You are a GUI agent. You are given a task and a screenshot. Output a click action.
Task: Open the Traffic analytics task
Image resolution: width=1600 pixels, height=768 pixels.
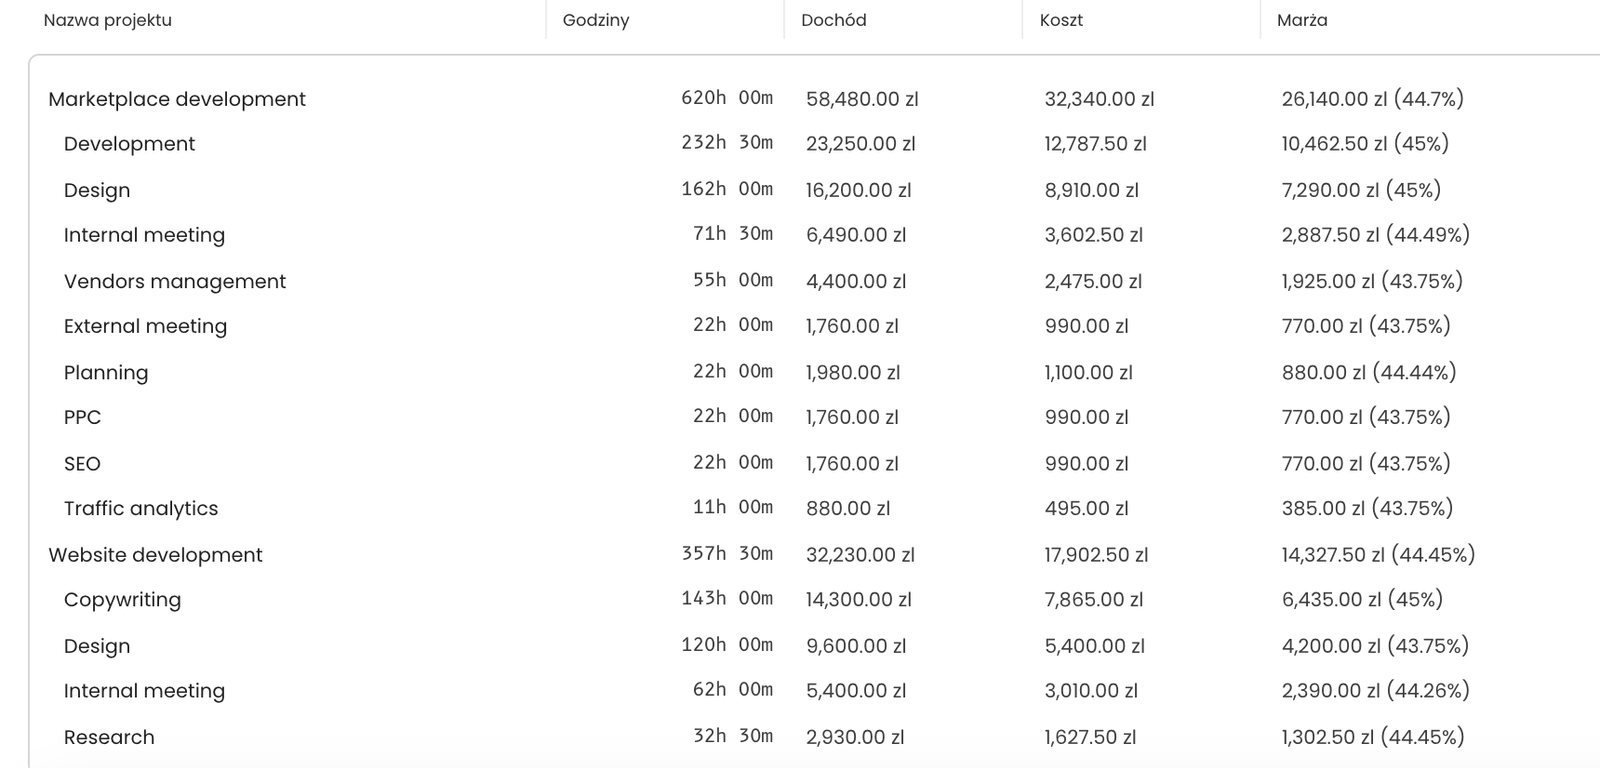click(140, 508)
